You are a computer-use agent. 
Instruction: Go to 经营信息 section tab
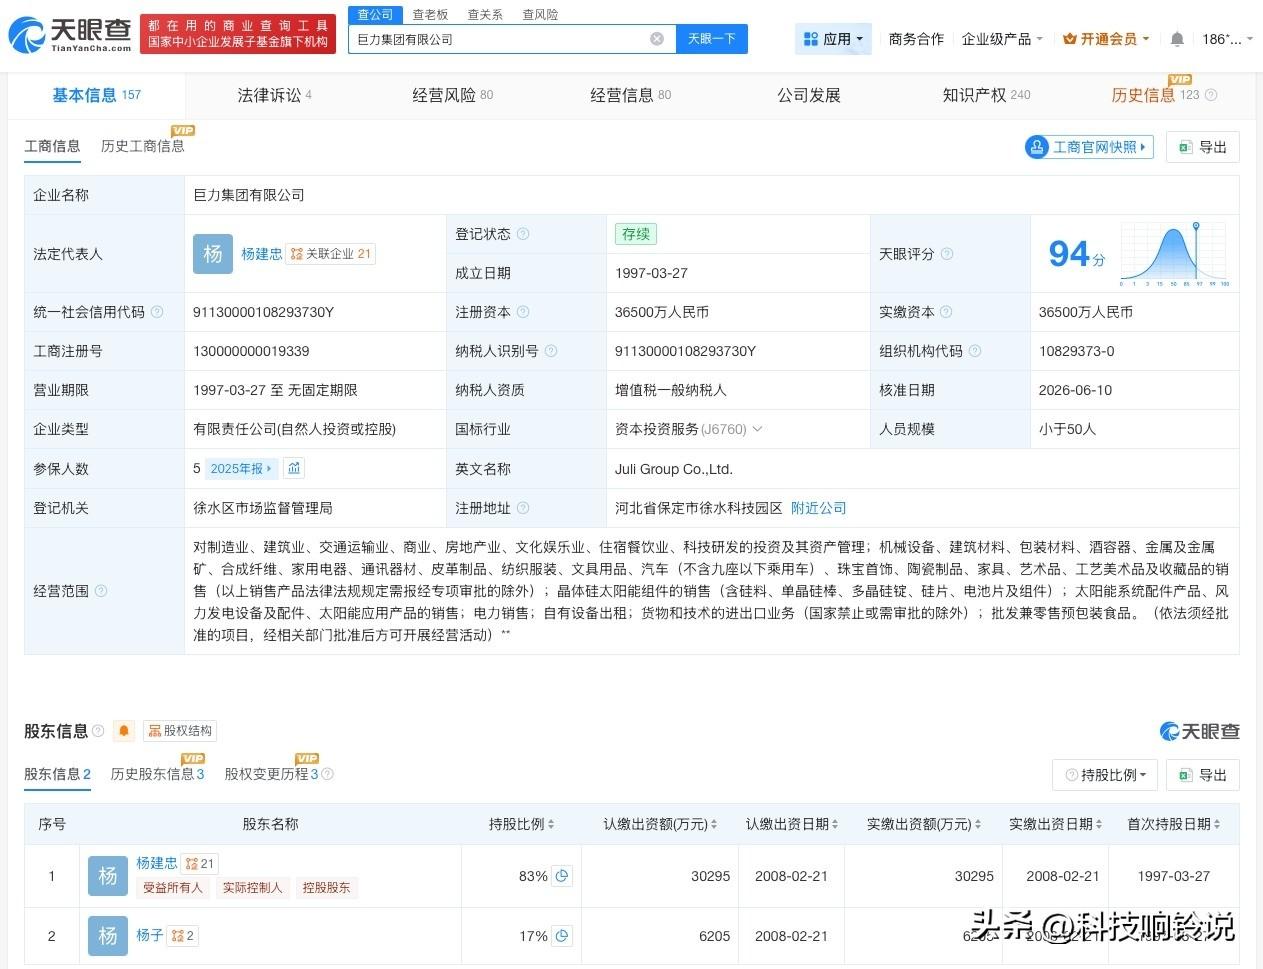(x=630, y=95)
